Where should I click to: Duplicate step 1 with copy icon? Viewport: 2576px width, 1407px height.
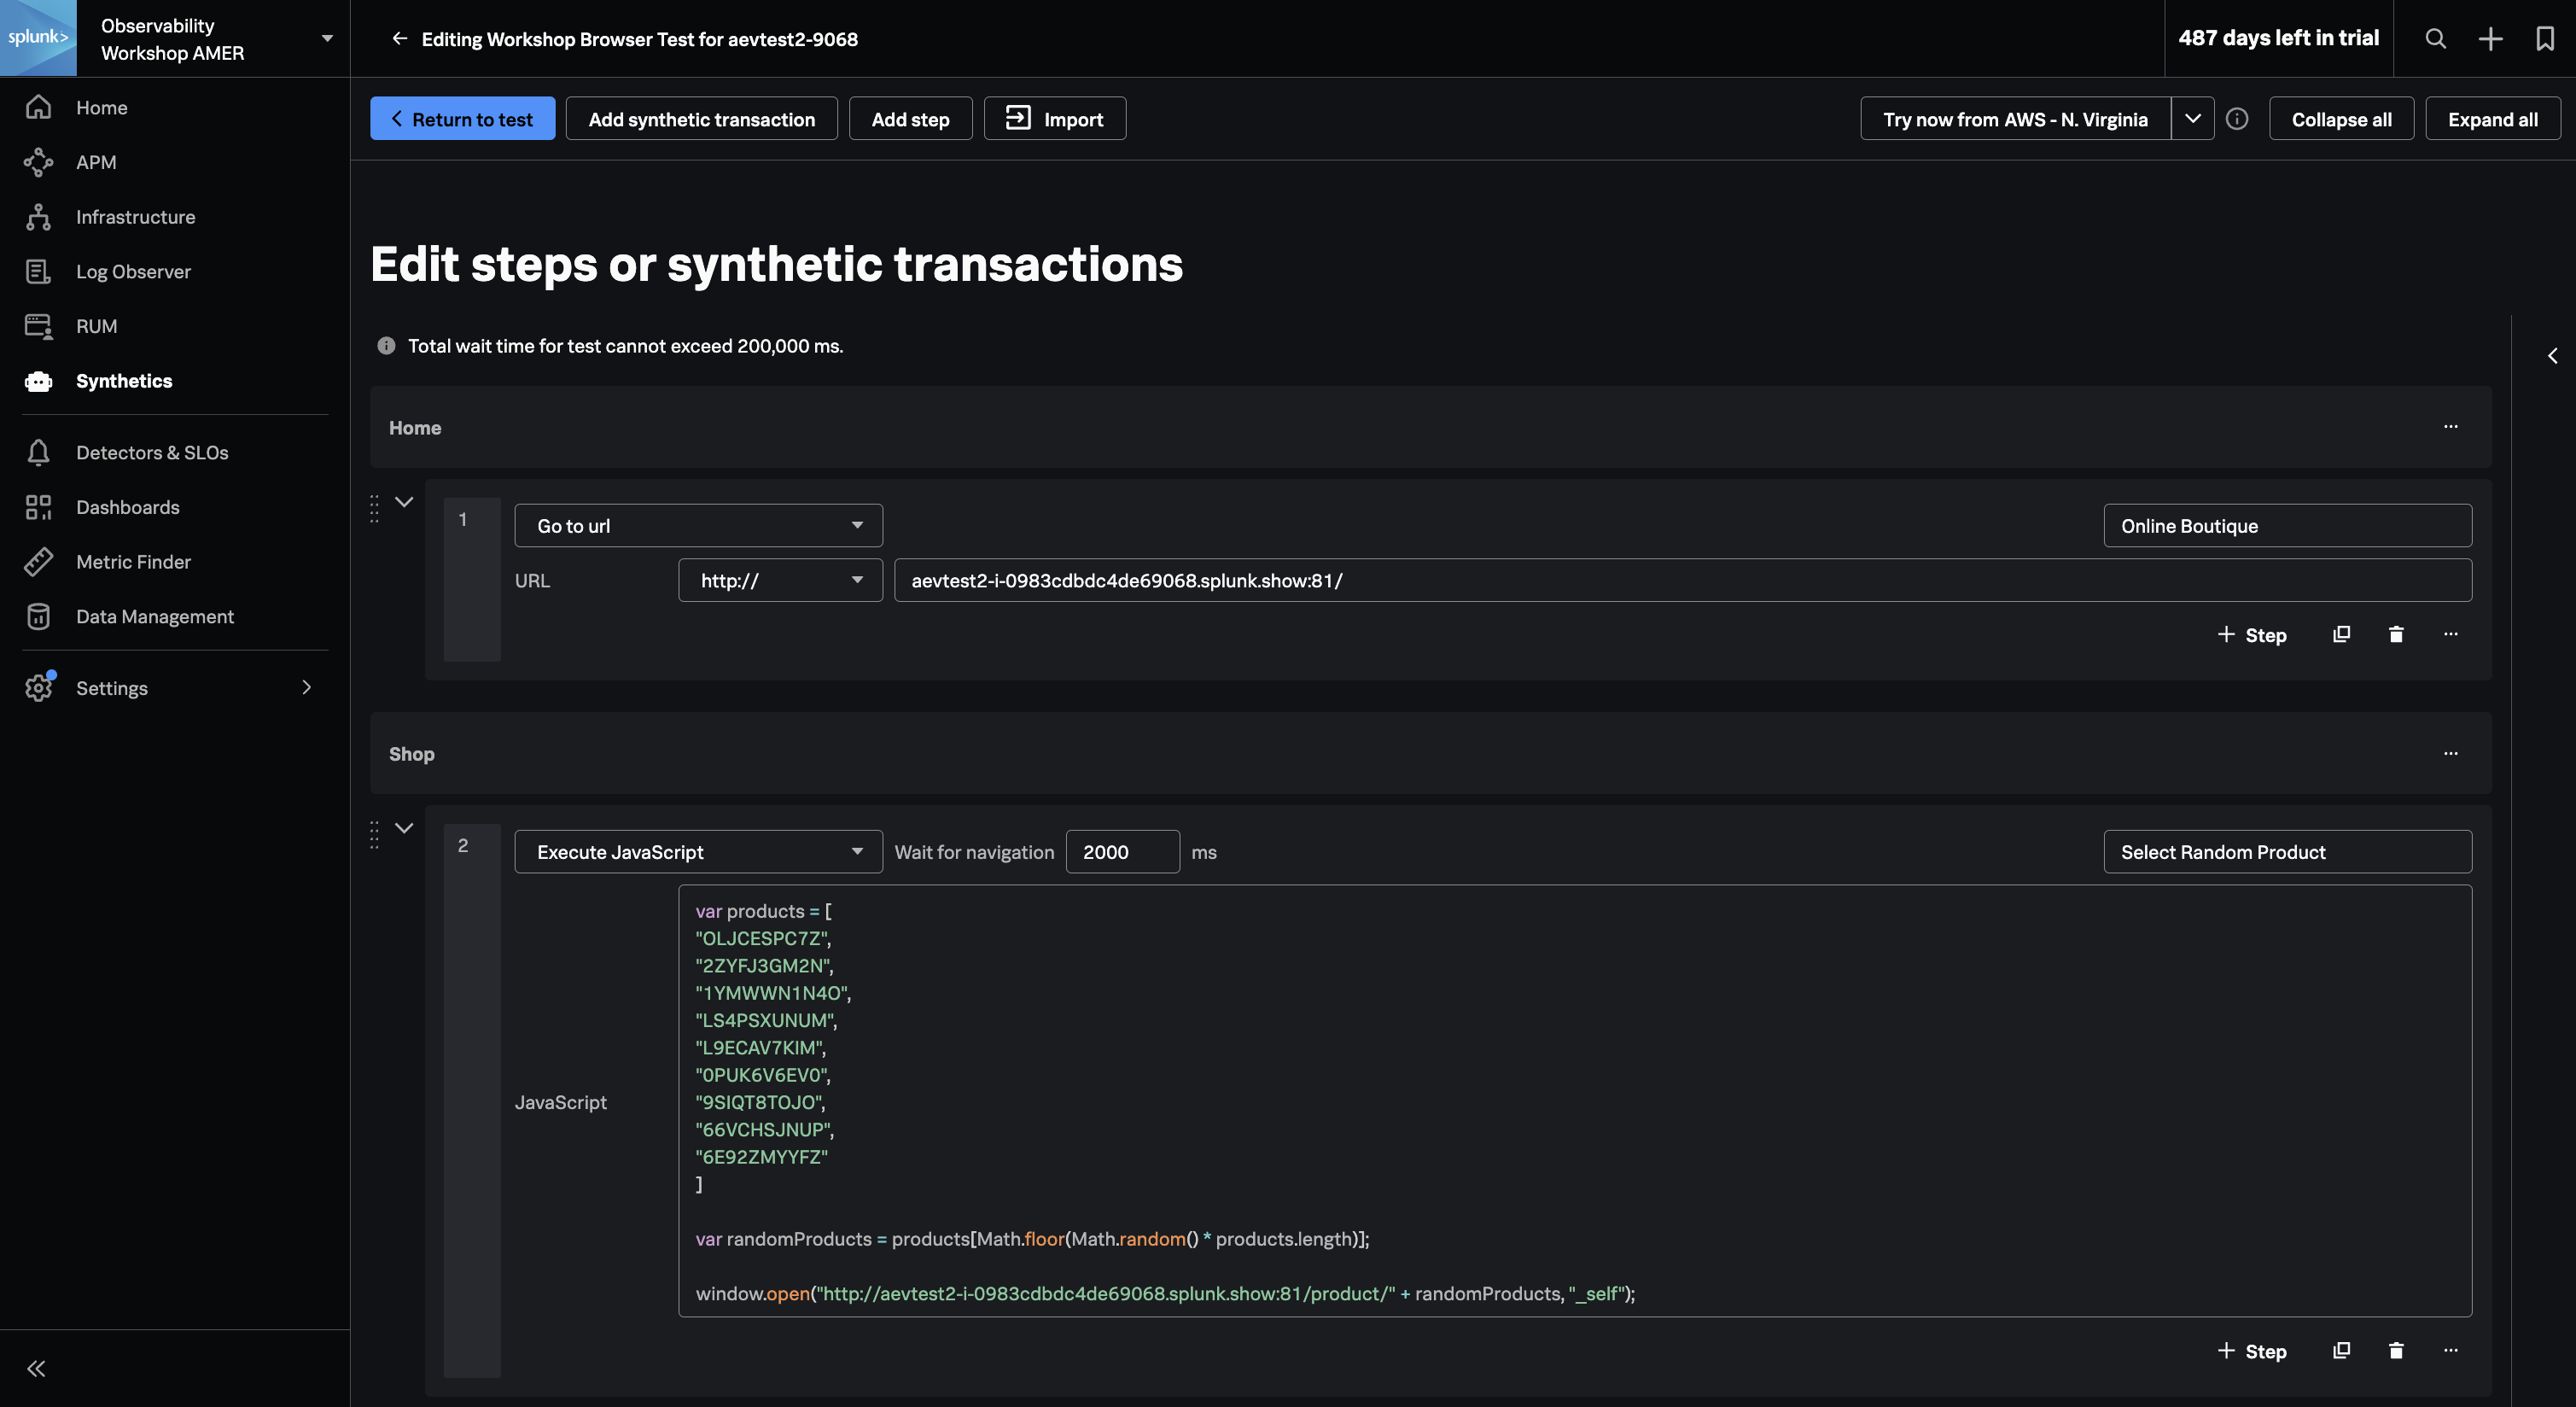click(2341, 634)
